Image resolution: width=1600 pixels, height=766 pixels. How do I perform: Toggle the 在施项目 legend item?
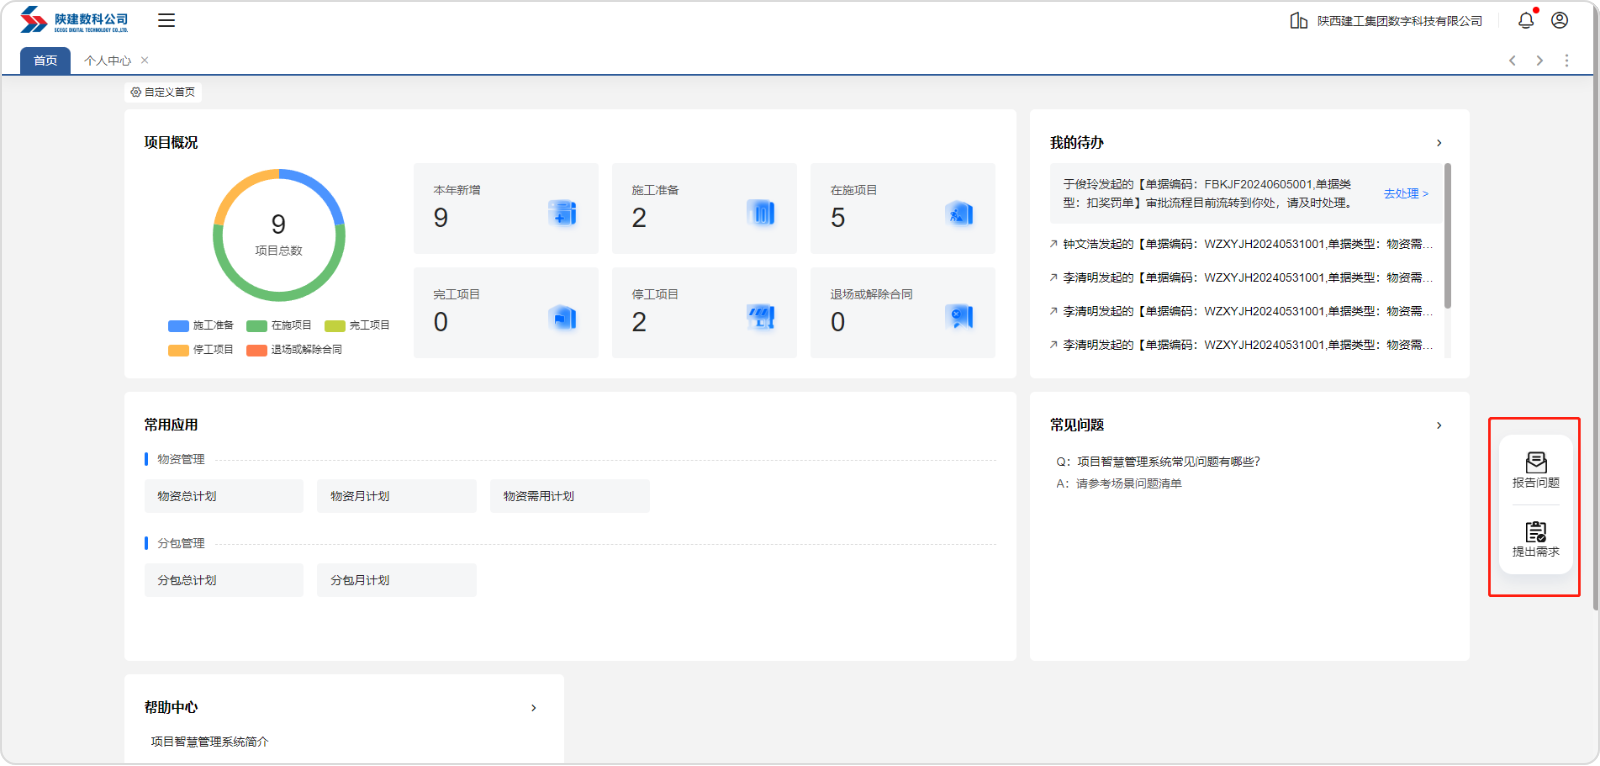[279, 325]
